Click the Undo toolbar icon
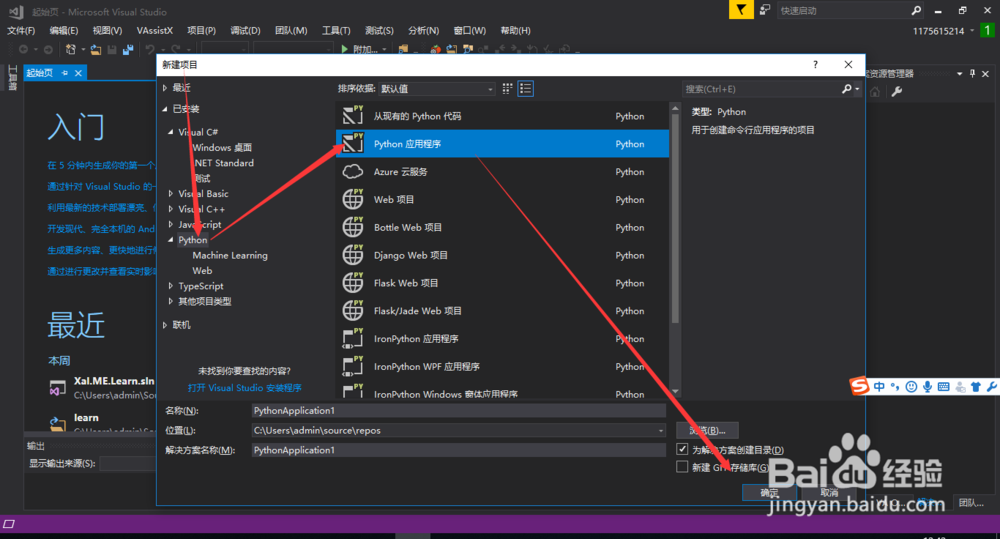 (150, 49)
